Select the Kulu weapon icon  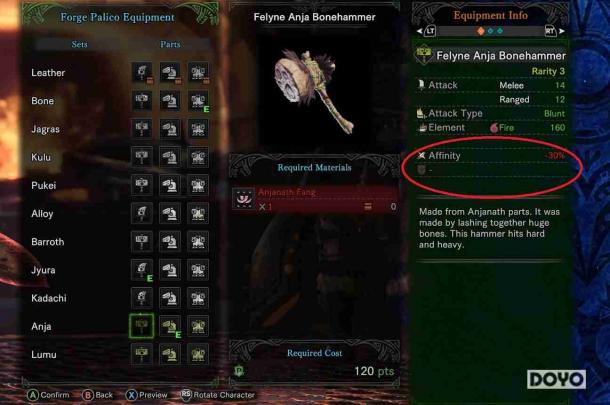pyautogui.click(x=142, y=157)
